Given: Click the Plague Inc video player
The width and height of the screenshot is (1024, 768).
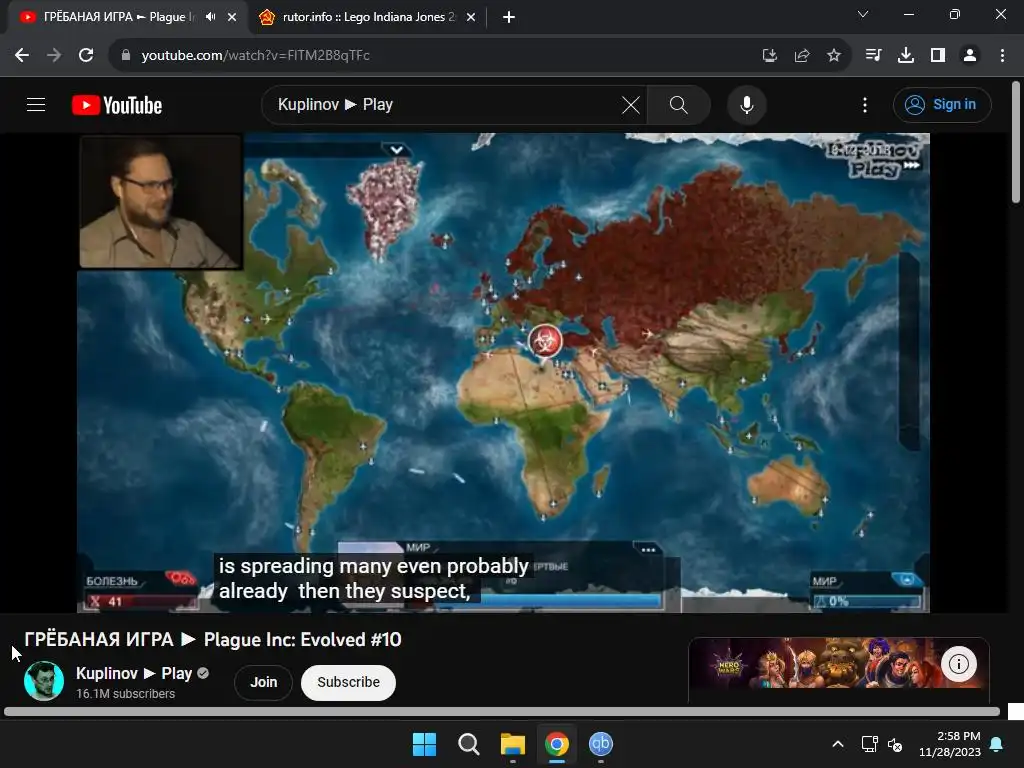Looking at the screenshot, I should (x=503, y=372).
